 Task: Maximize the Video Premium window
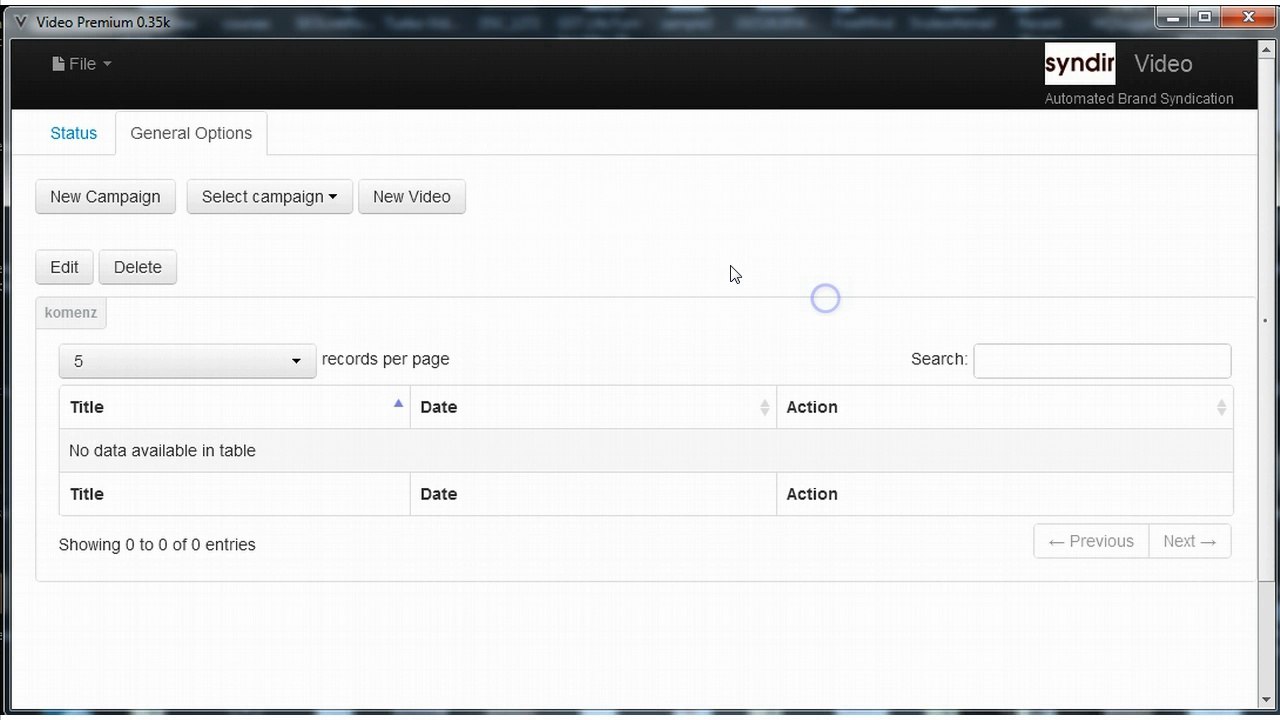[1204, 17]
